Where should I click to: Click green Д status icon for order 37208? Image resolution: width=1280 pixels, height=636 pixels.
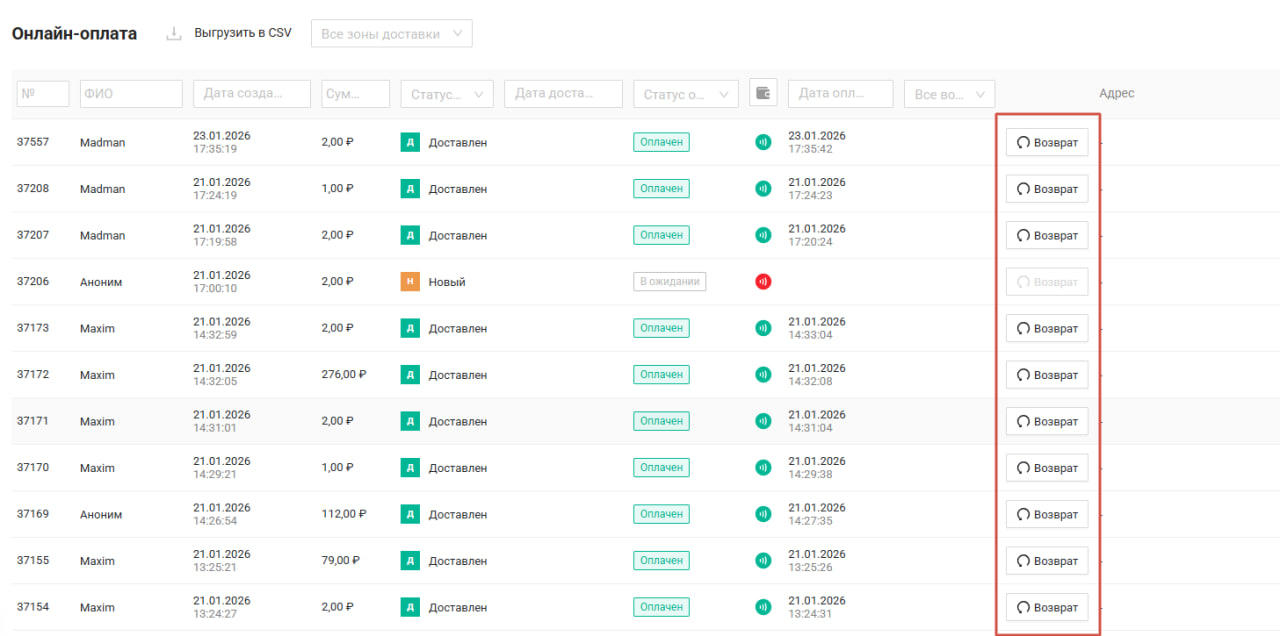pyautogui.click(x=410, y=189)
